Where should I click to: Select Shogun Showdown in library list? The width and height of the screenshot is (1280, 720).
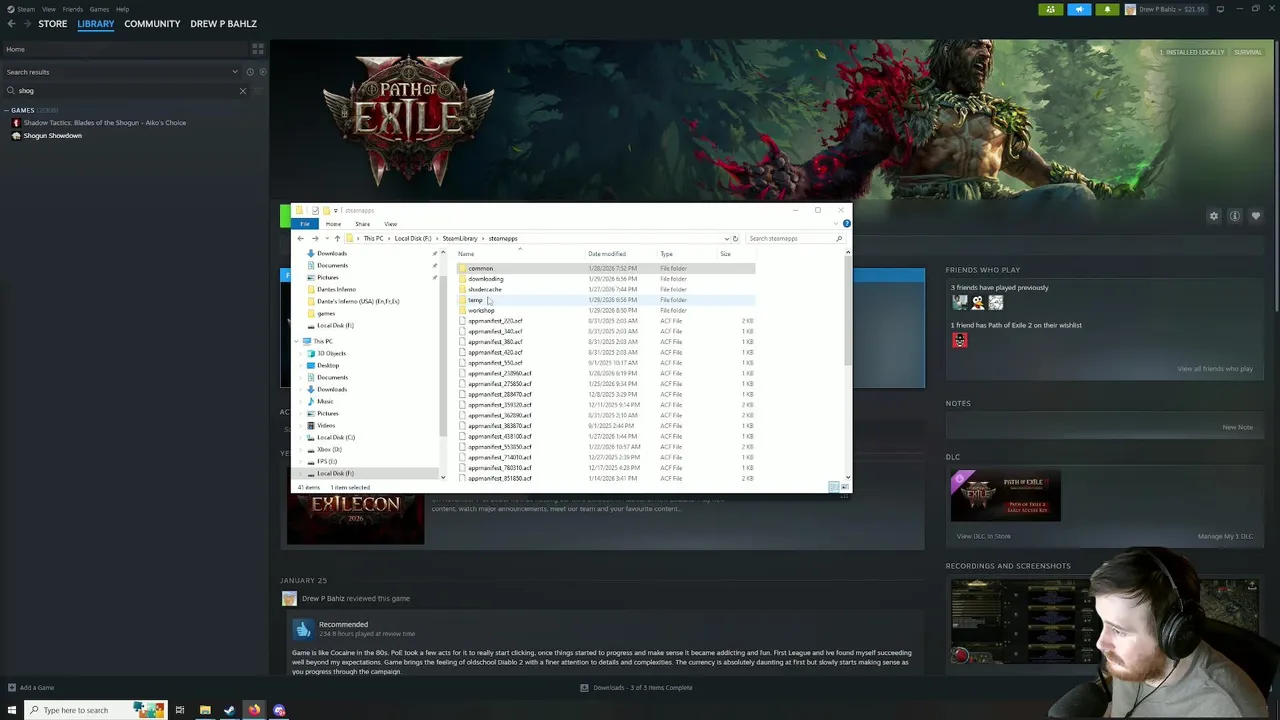point(52,136)
